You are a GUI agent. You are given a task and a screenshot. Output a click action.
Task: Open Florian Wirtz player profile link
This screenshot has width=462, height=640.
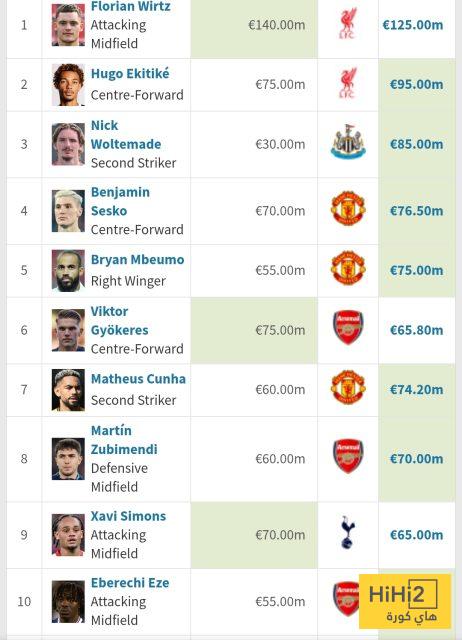click(131, 6)
